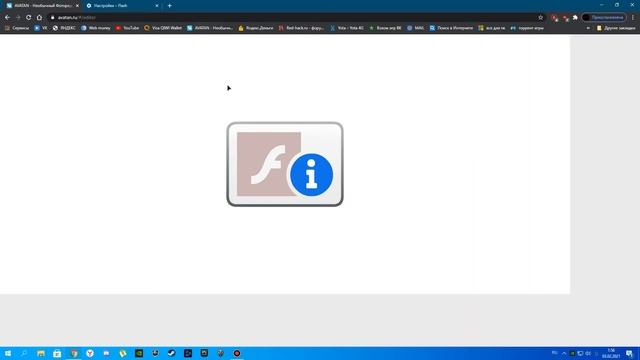
Task: Open the Visa QIWI Wallet bookmark
Action: (163, 28)
